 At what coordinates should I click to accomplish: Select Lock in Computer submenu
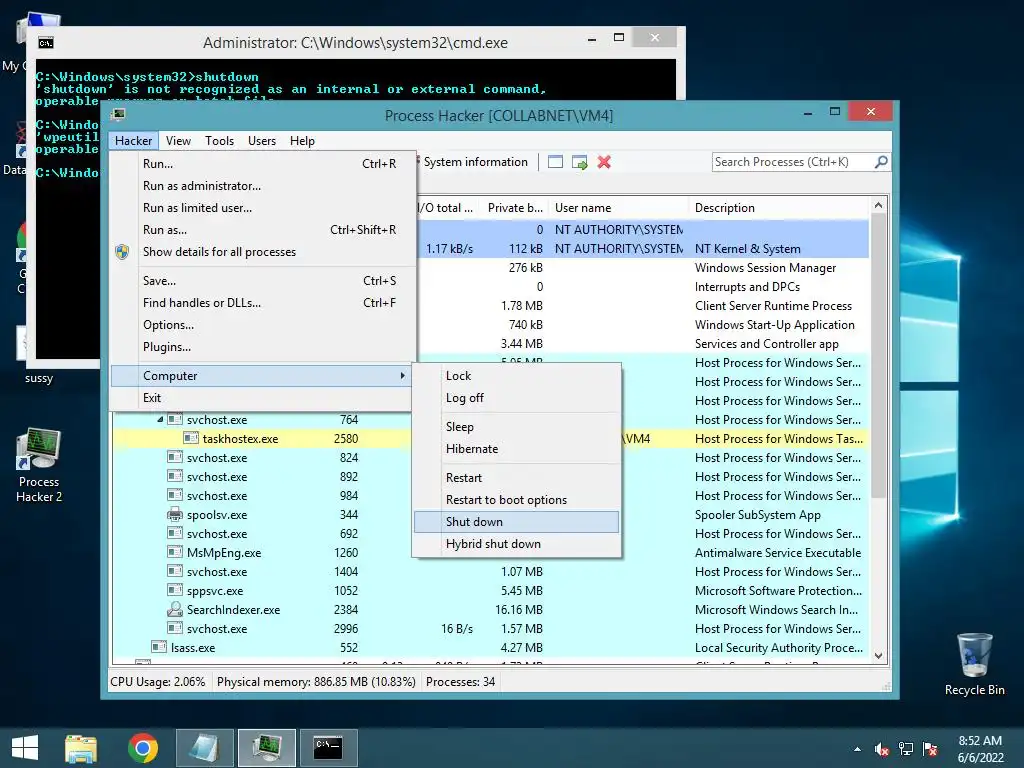coord(517,376)
